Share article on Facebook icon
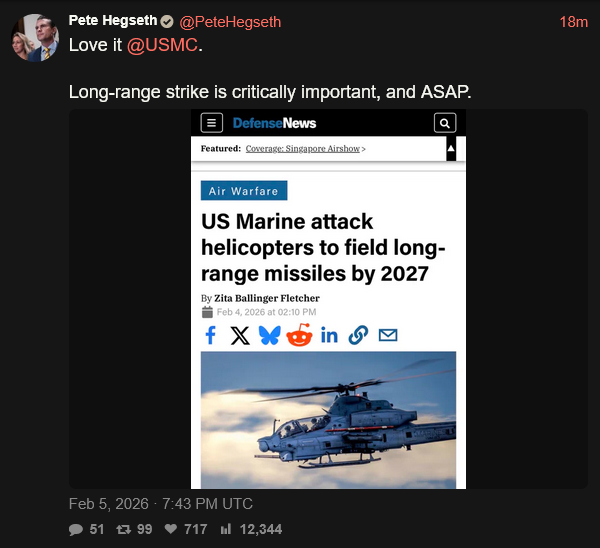600x548 pixels. pyautogui.click(x=210, y=335)
